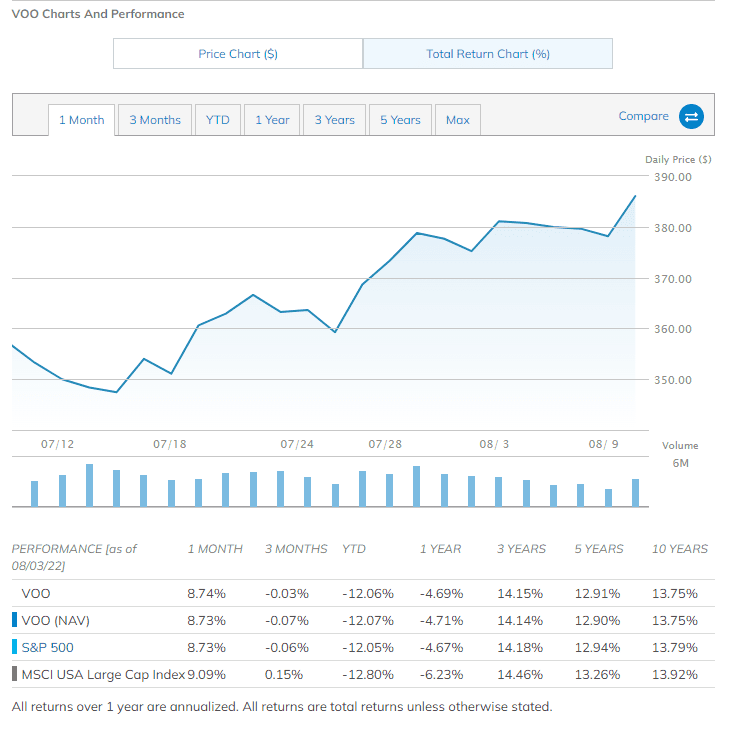Click MSCI 1 month value 9.09%

pos(206,675)
